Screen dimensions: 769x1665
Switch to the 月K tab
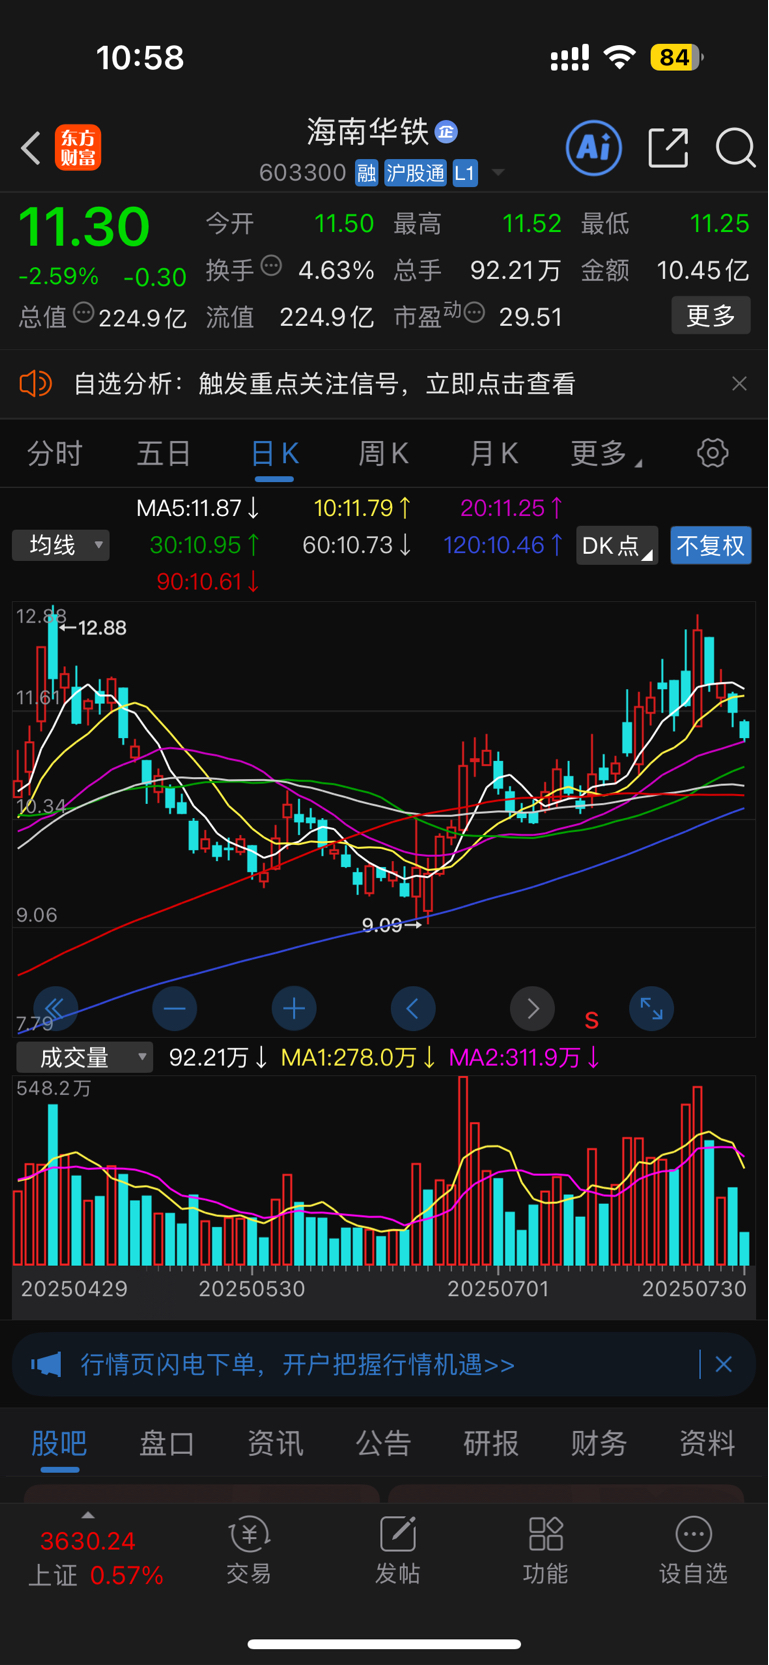pos(494,454)
